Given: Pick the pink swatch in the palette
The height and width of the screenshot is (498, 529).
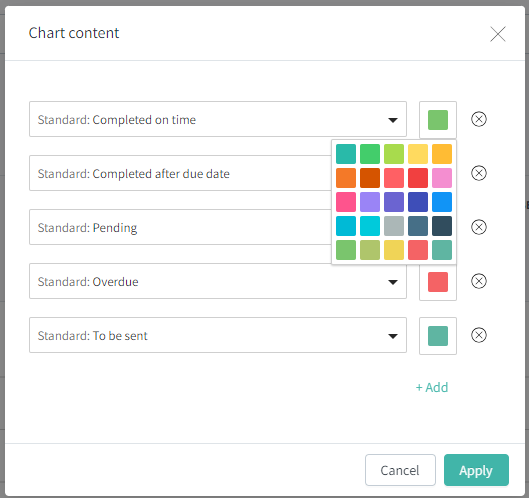Looking at the screenshot, I should (x=442, y=178).
